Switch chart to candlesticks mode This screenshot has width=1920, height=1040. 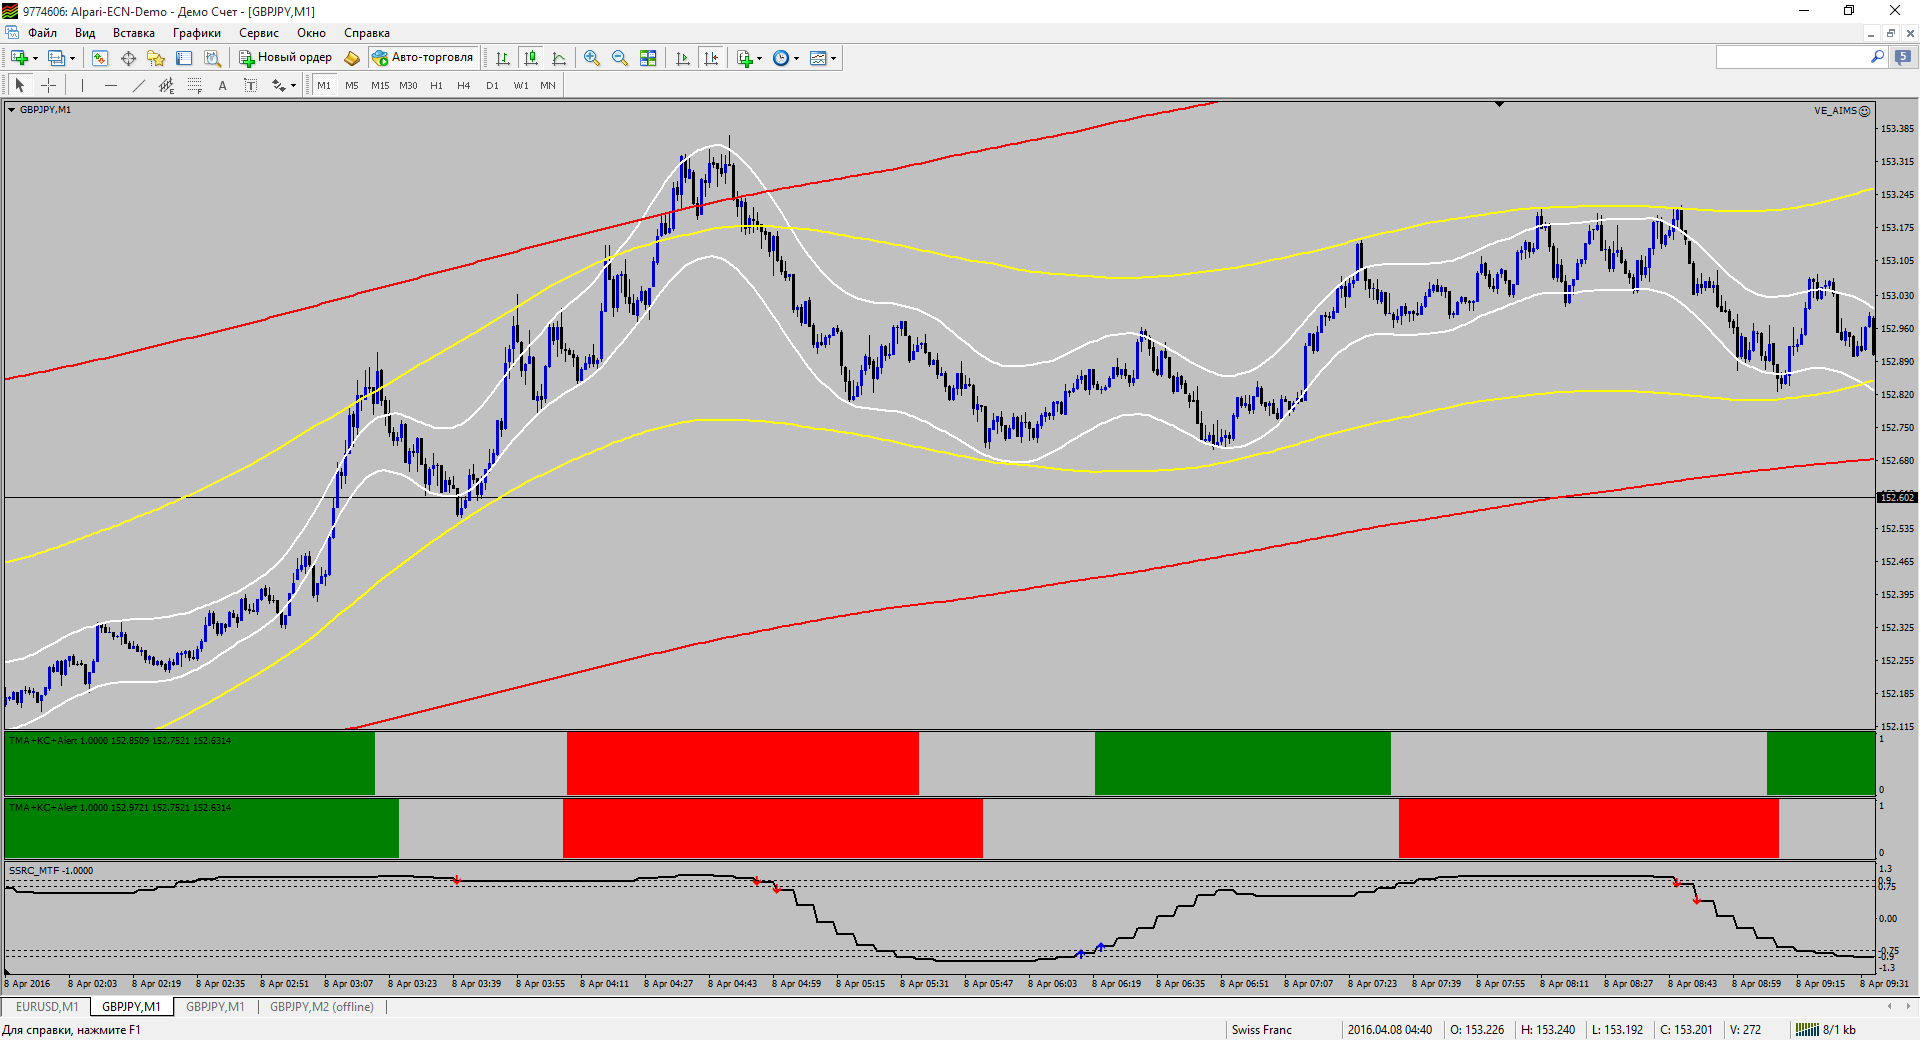tap(531, 58)
